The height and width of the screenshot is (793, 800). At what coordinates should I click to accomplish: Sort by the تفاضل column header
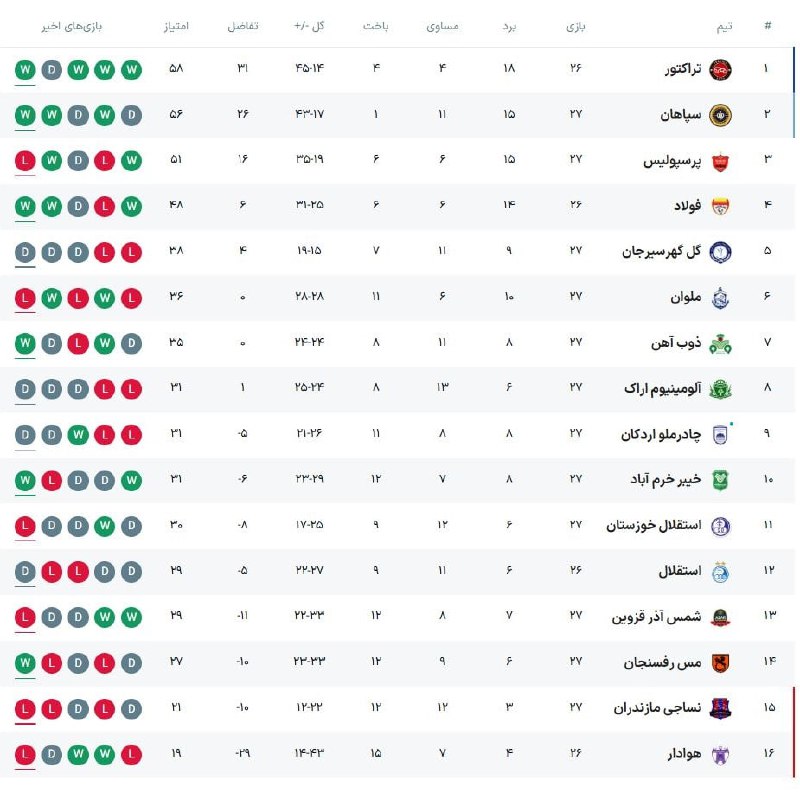[x=243, y=26]
